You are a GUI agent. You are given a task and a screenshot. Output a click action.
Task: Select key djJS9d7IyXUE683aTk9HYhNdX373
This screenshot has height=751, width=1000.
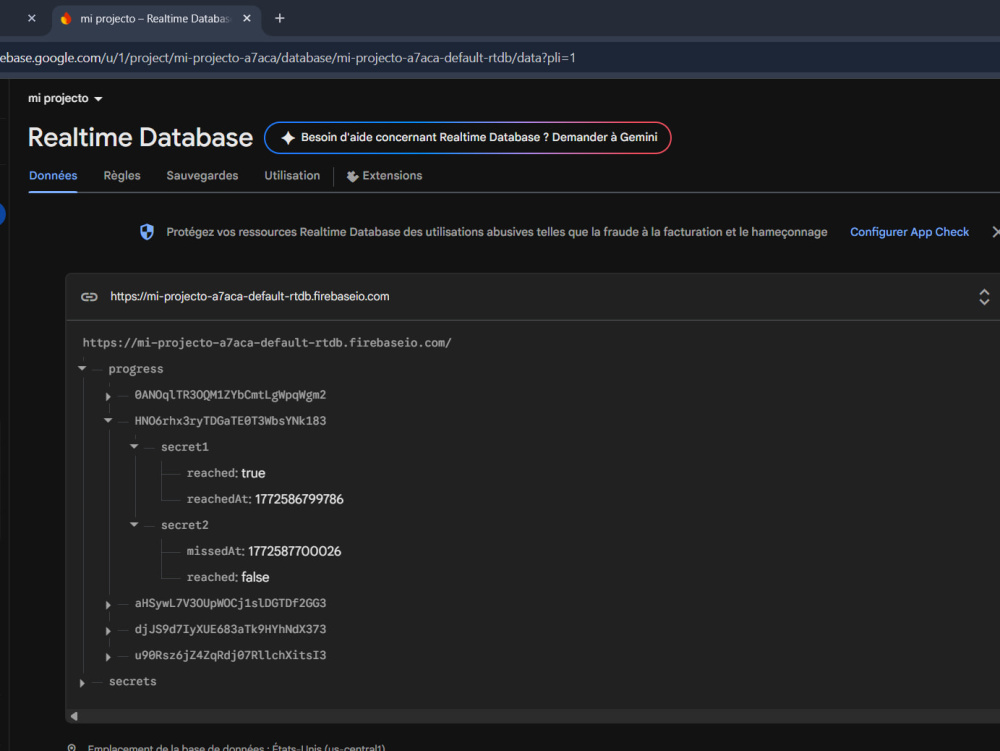230,629
